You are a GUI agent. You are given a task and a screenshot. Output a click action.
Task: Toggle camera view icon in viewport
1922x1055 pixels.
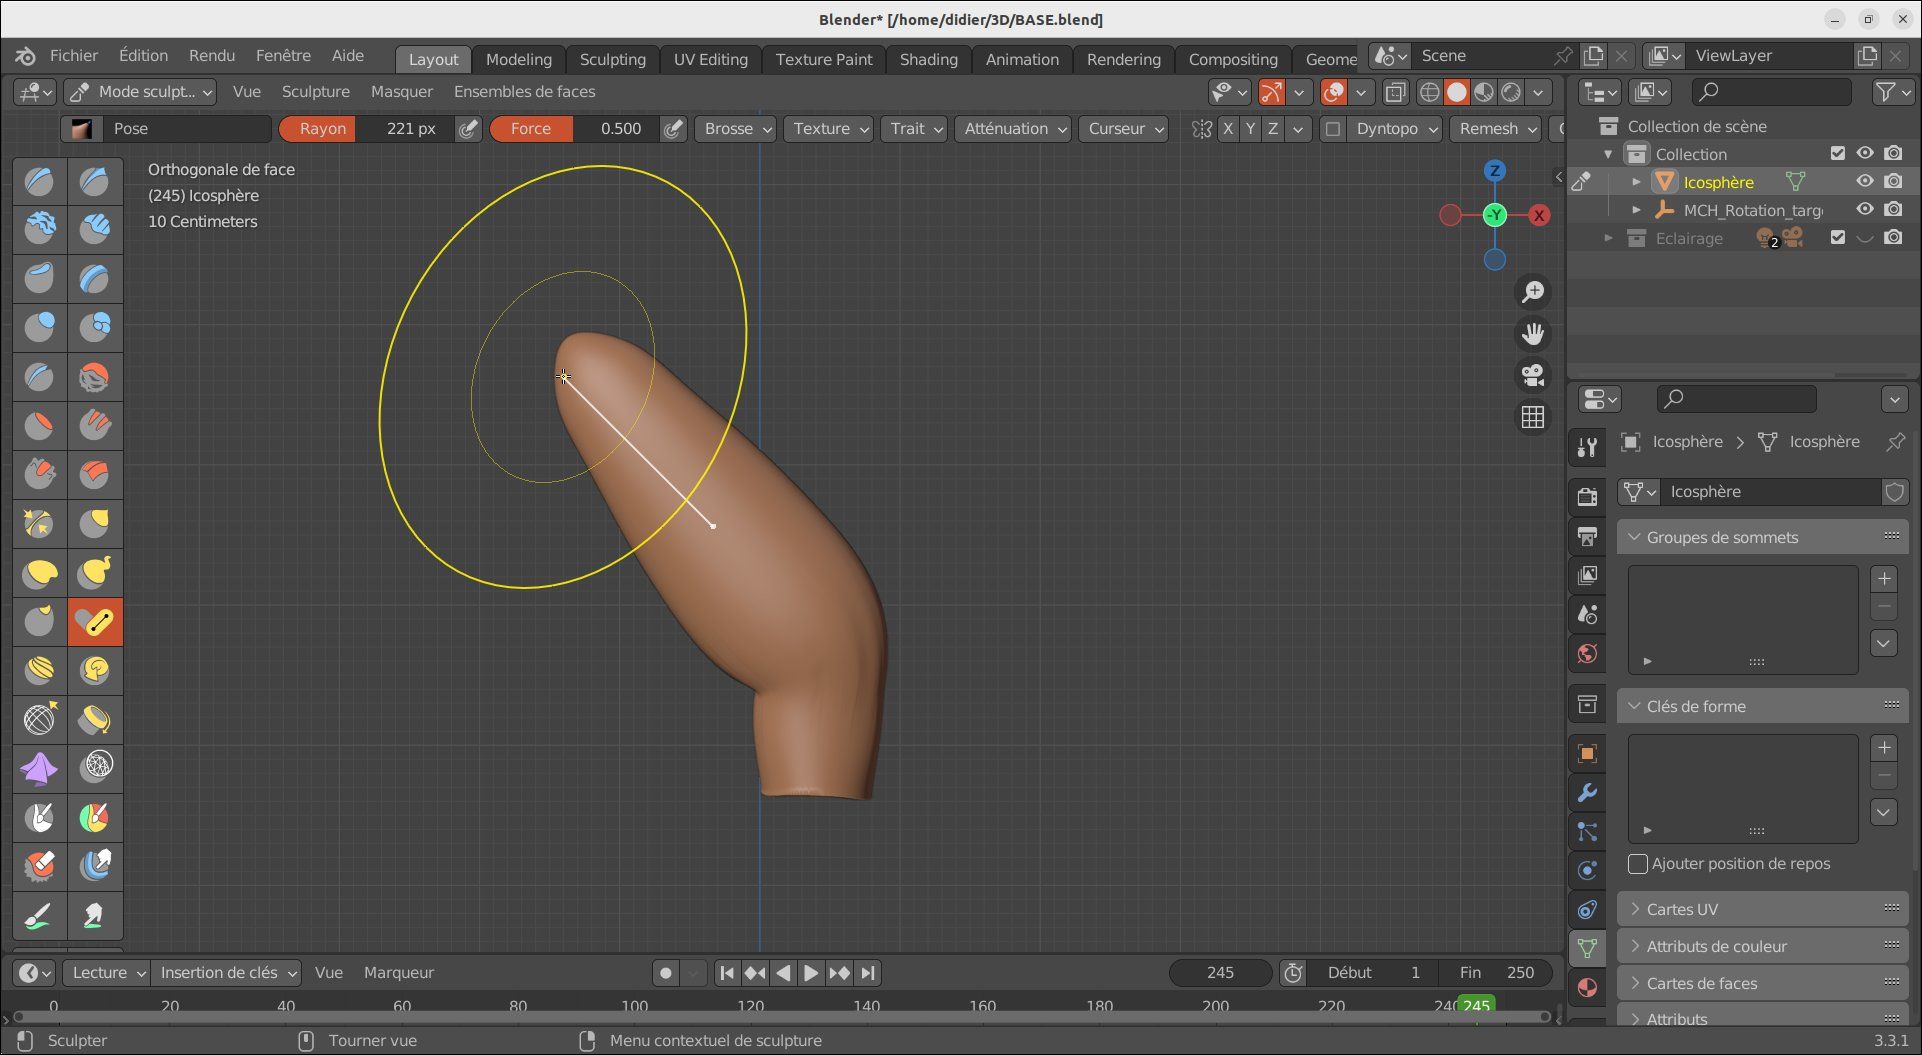pos(1533,375)
